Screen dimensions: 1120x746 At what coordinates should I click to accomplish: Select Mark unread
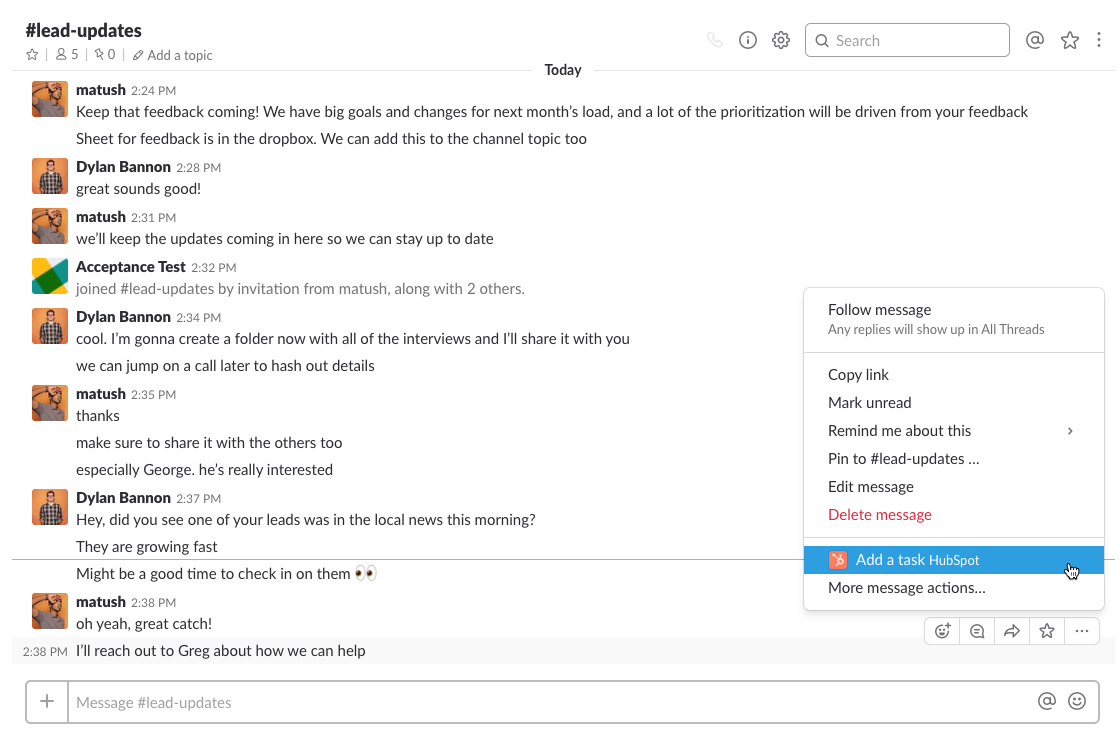(954, 402)
